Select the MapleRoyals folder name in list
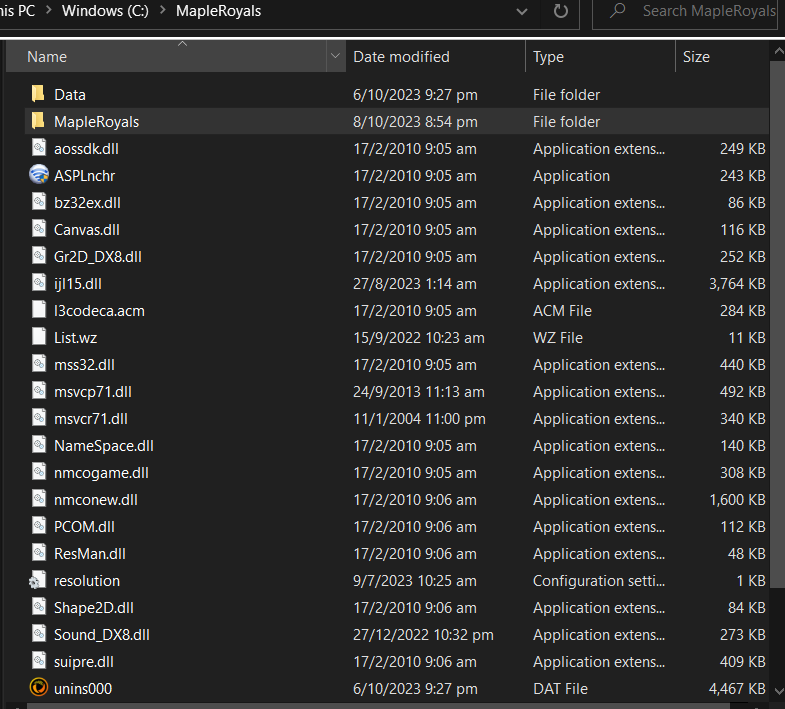This screenshot has width=785, height=709. pyautogui.click(x=96, y=121)
